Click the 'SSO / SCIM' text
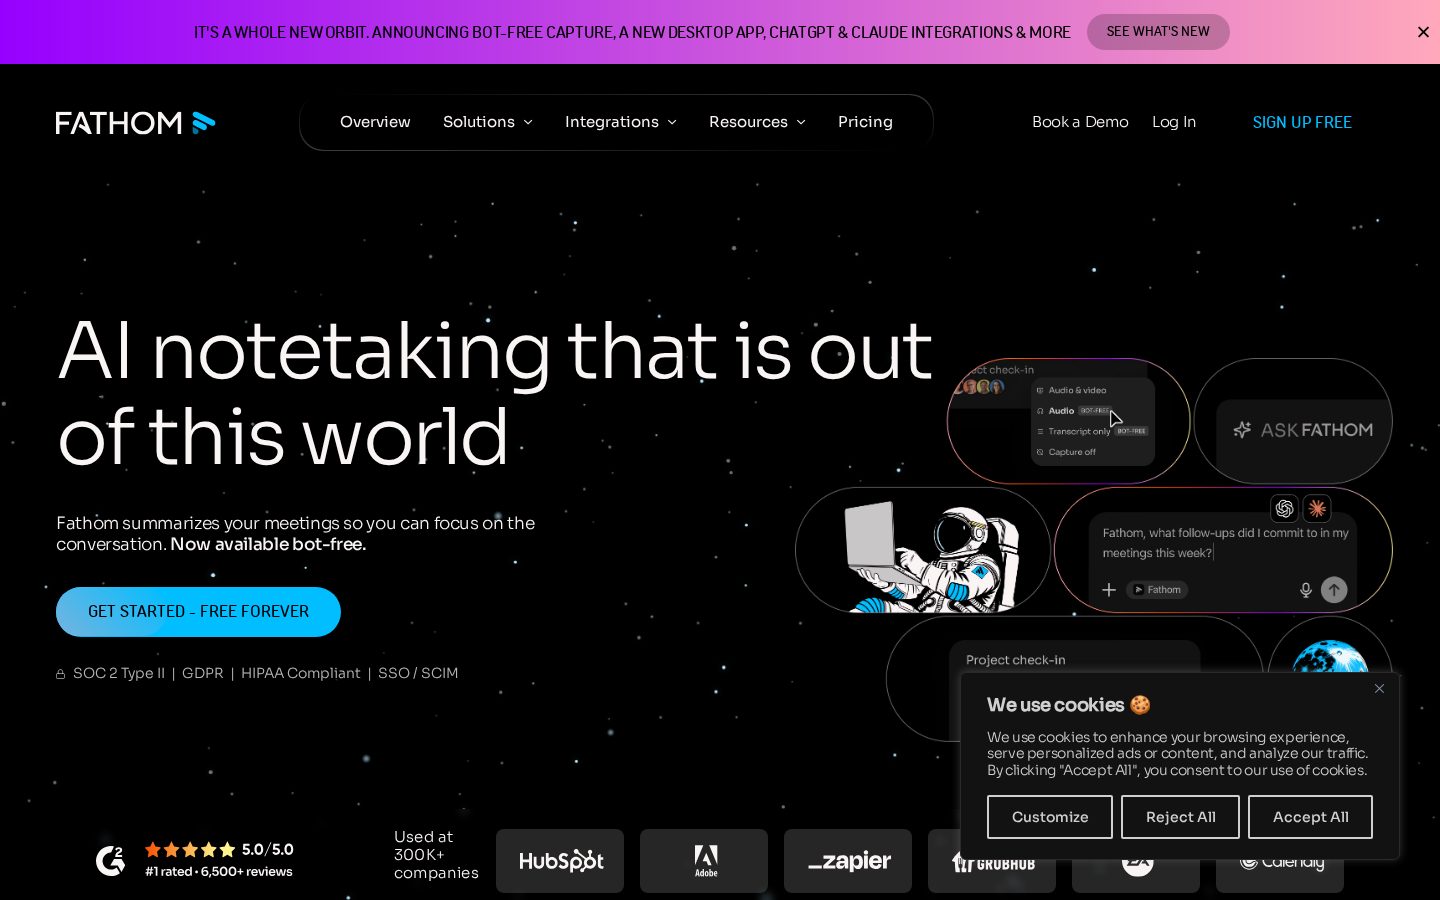The height and width of the screenshot is (900, 1440). (418, 674)
